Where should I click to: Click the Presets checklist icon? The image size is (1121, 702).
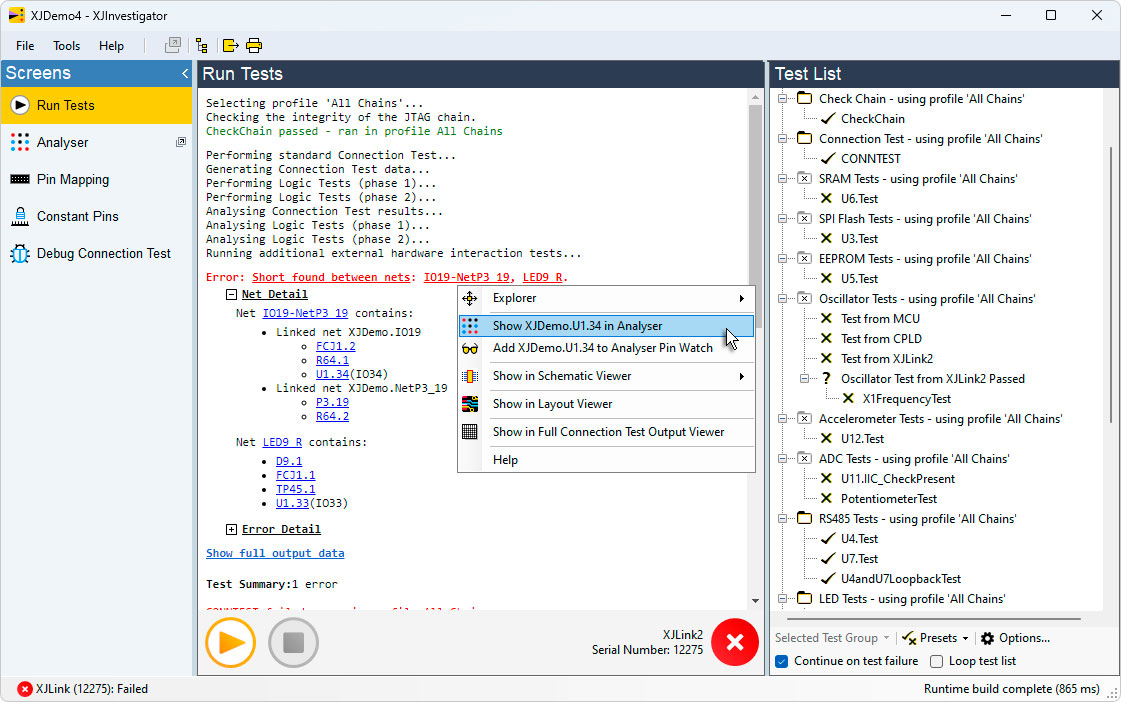point(909,638)
